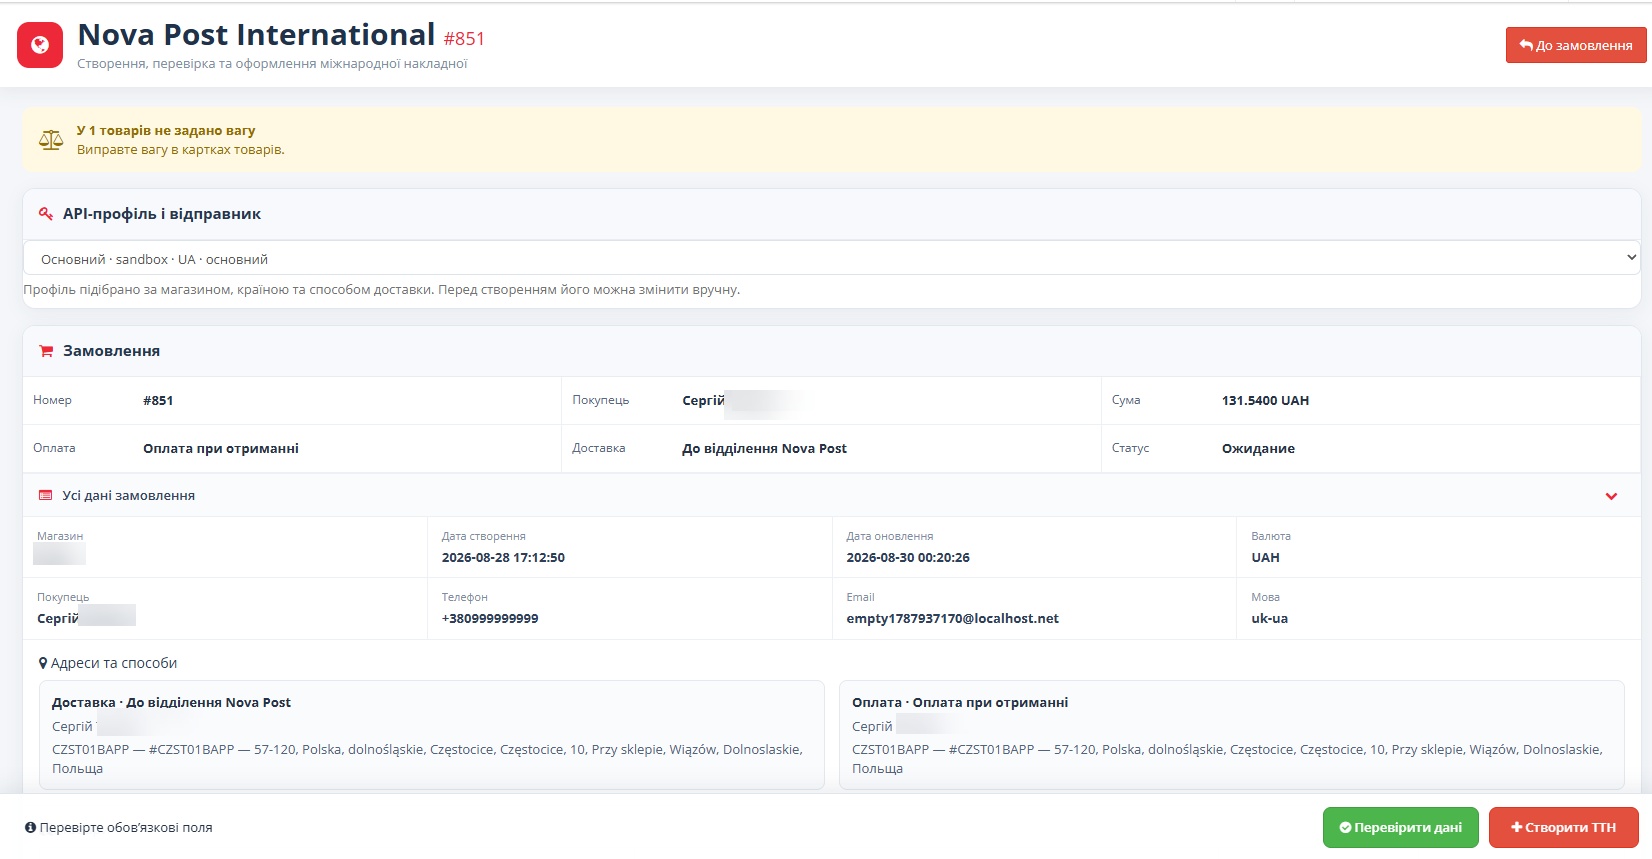The width and height of the screenshot is (1652, 859).
Task: Click the cart icon beside Замовлення heading
Action: 46,351
